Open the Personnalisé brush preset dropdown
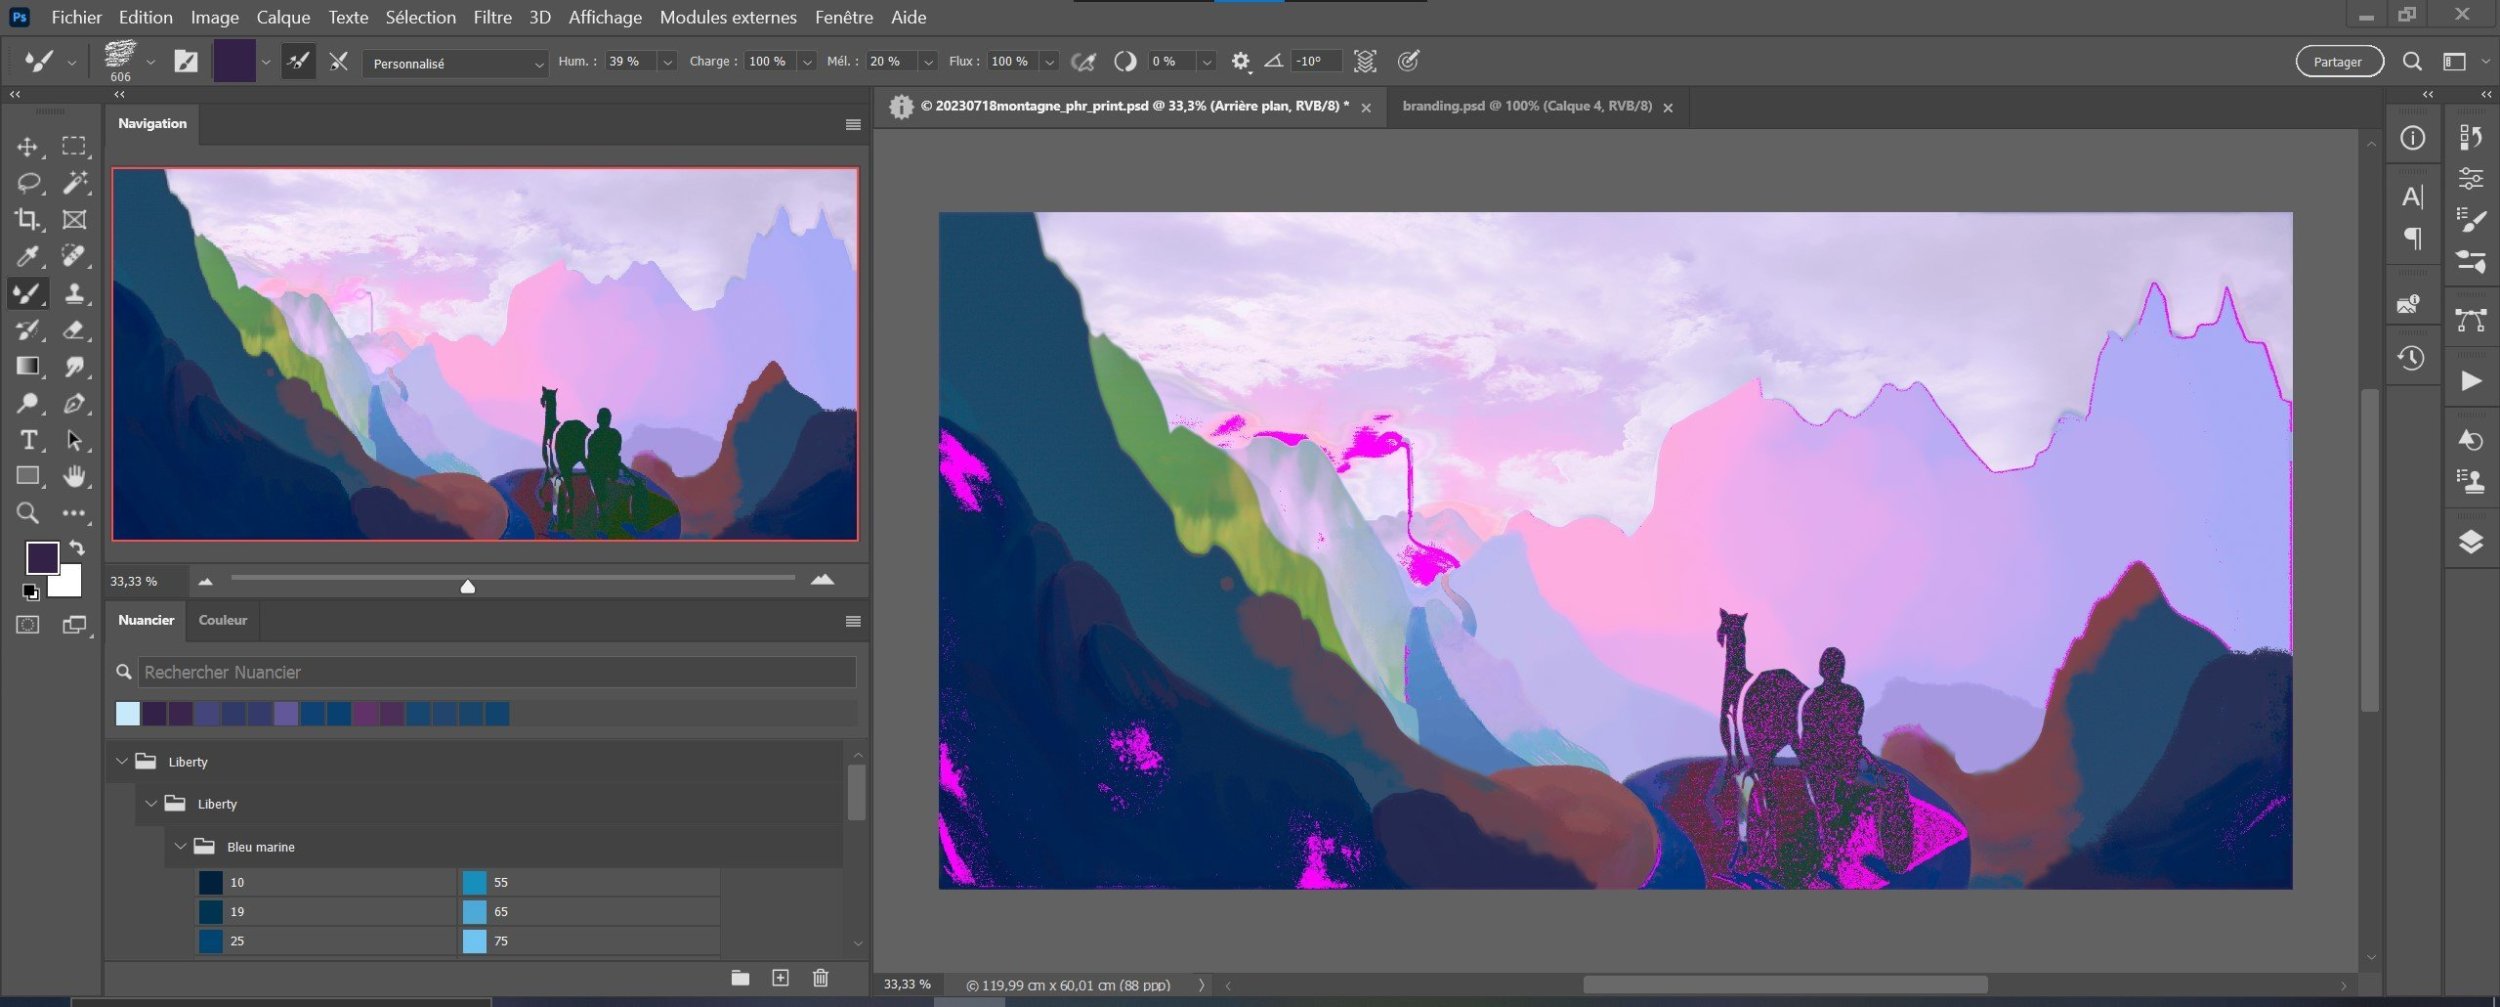Image resolution: width=2500 pixels, height=1007 pixels. click(x=455, y=63)
